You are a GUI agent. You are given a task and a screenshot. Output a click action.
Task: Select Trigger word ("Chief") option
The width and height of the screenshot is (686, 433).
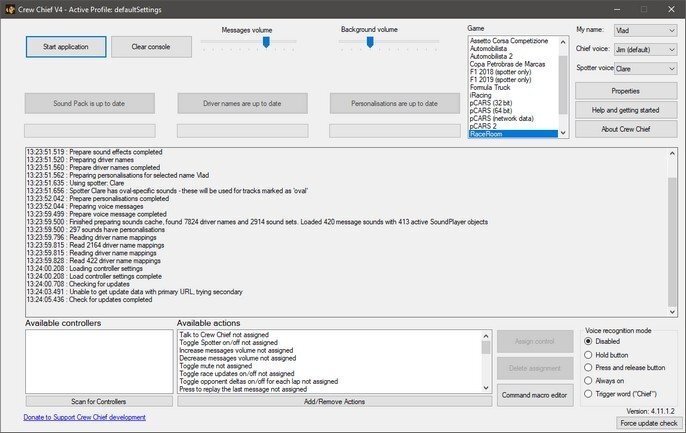[x=589, y=394]
